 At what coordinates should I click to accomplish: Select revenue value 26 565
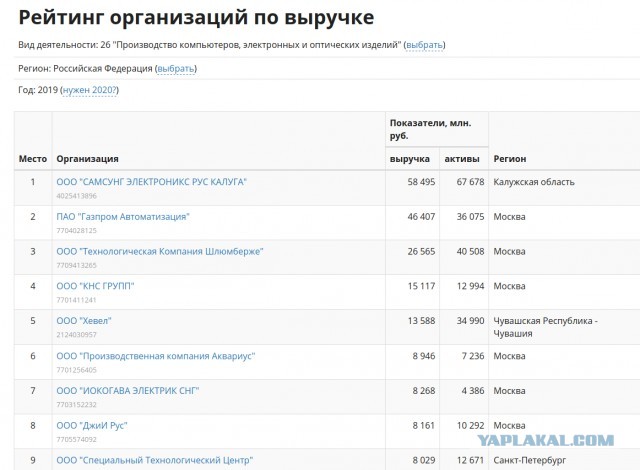click(421, 251)
